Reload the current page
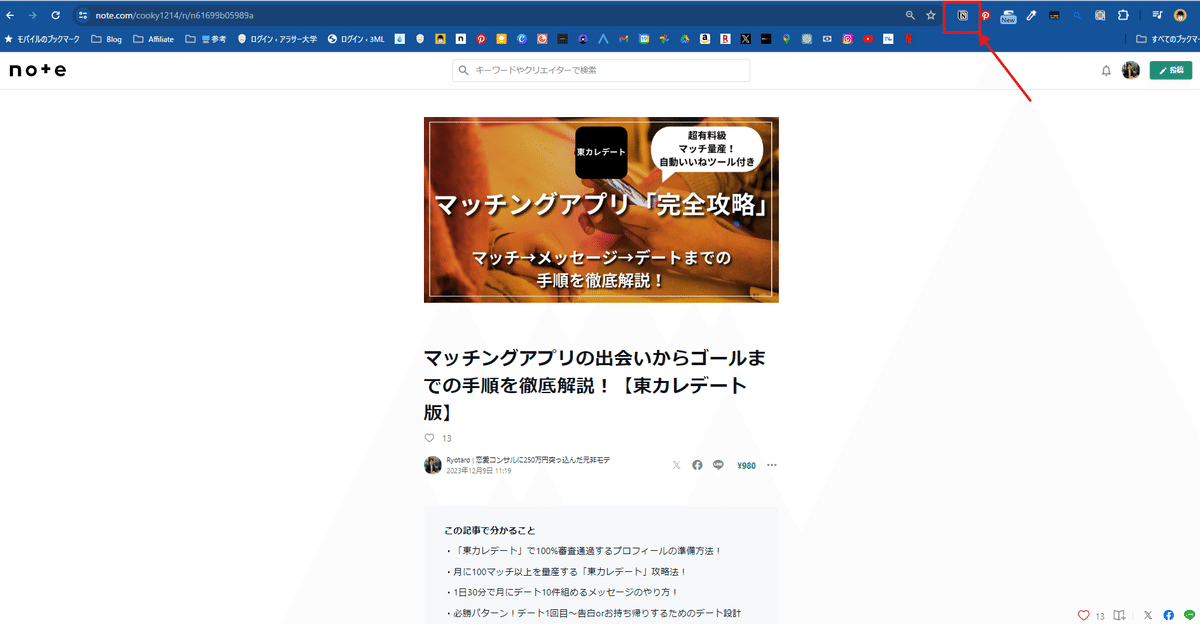The height and width of the screenshot is (624, 1200). (x=55, y=16)
